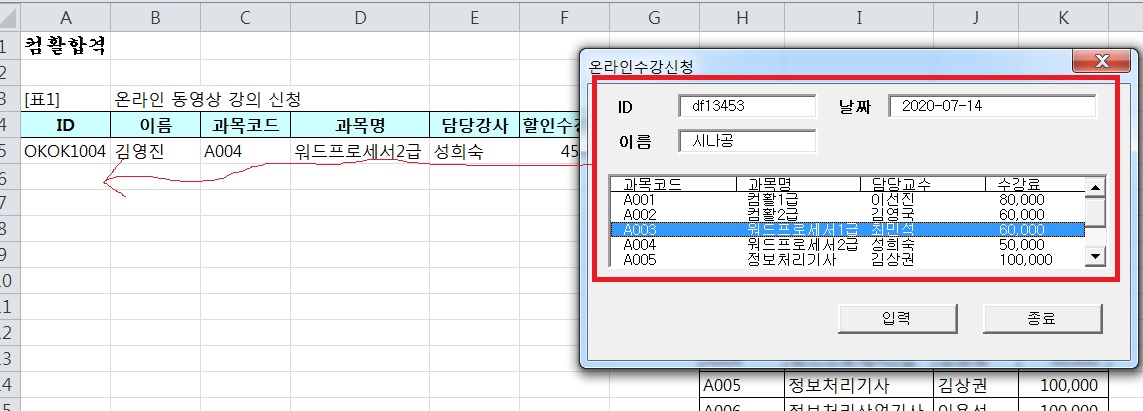This screenshot has width=1143, height=411.
Task: Click the listbox scrollbar thumb
Action: [x=1095, y=212]
